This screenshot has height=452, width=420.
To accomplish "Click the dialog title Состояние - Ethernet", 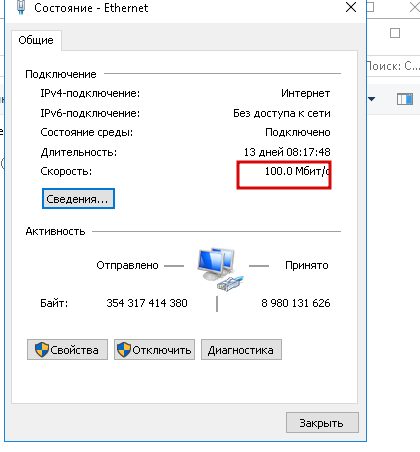I will (91, 8).
